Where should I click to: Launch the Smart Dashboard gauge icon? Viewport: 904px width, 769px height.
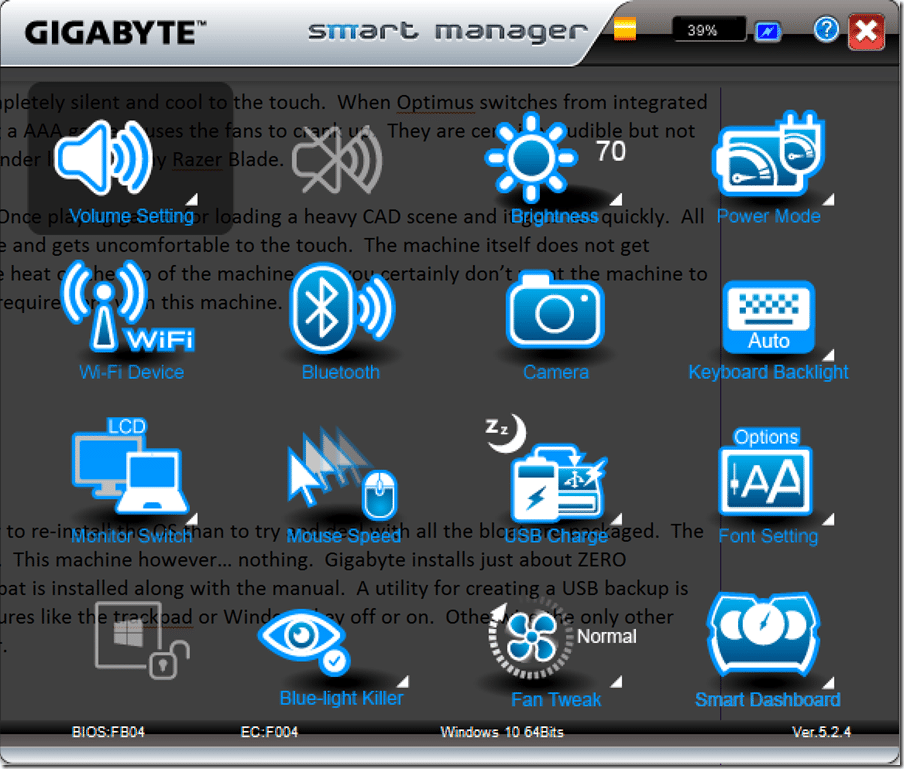pos(763,634)
